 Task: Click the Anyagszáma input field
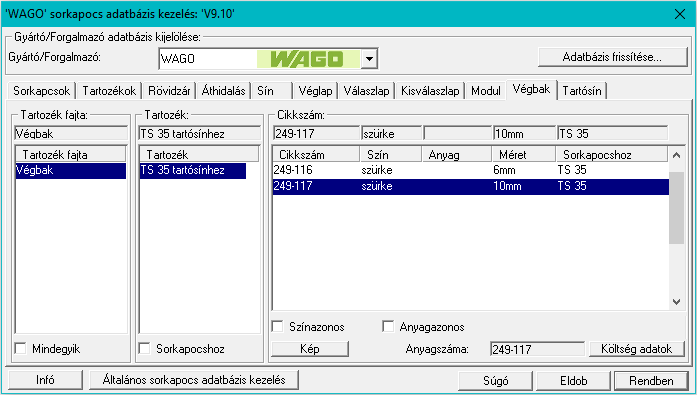click(x=537, y=349)
